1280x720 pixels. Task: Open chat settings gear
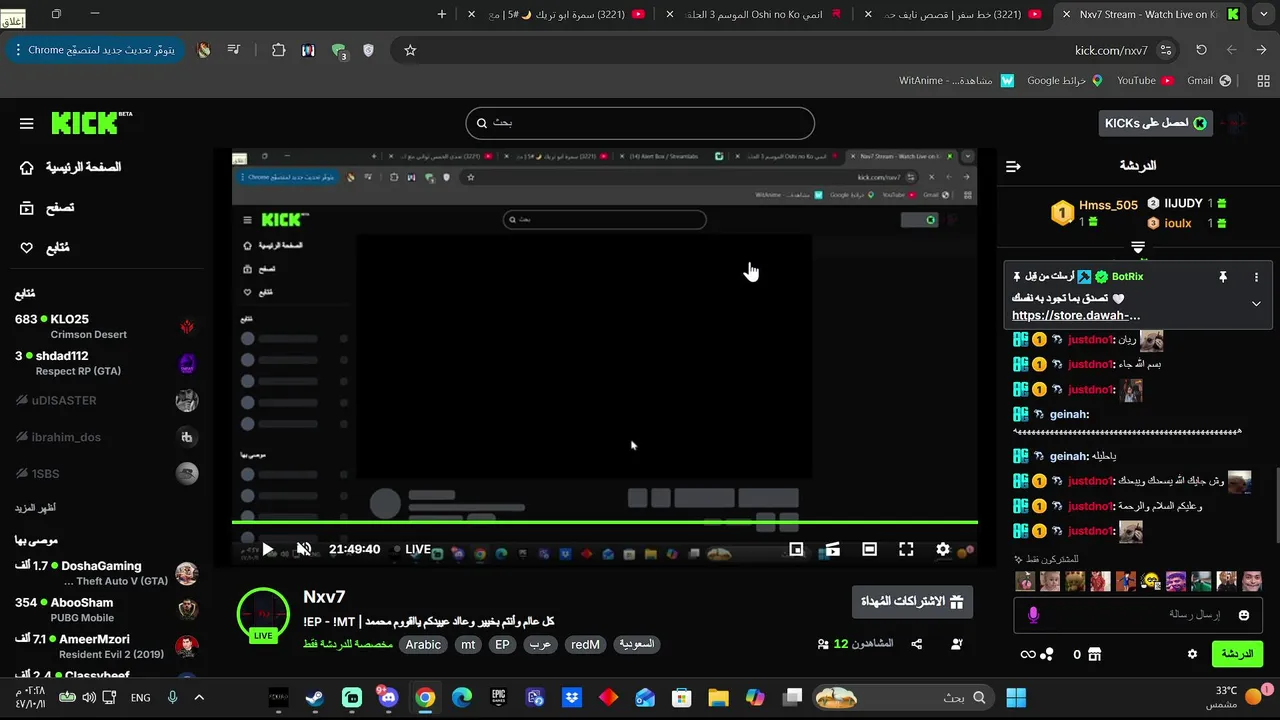[x=1192, y=654]
